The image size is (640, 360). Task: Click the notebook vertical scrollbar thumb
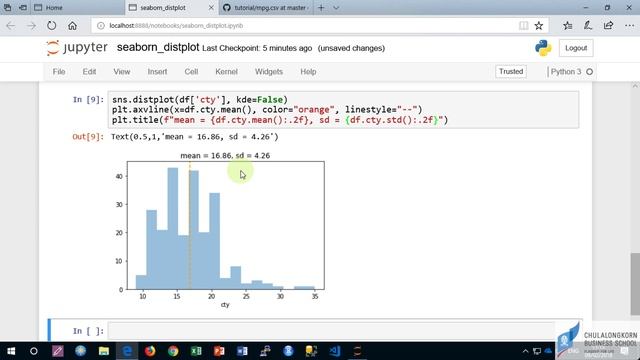(635, 284)
